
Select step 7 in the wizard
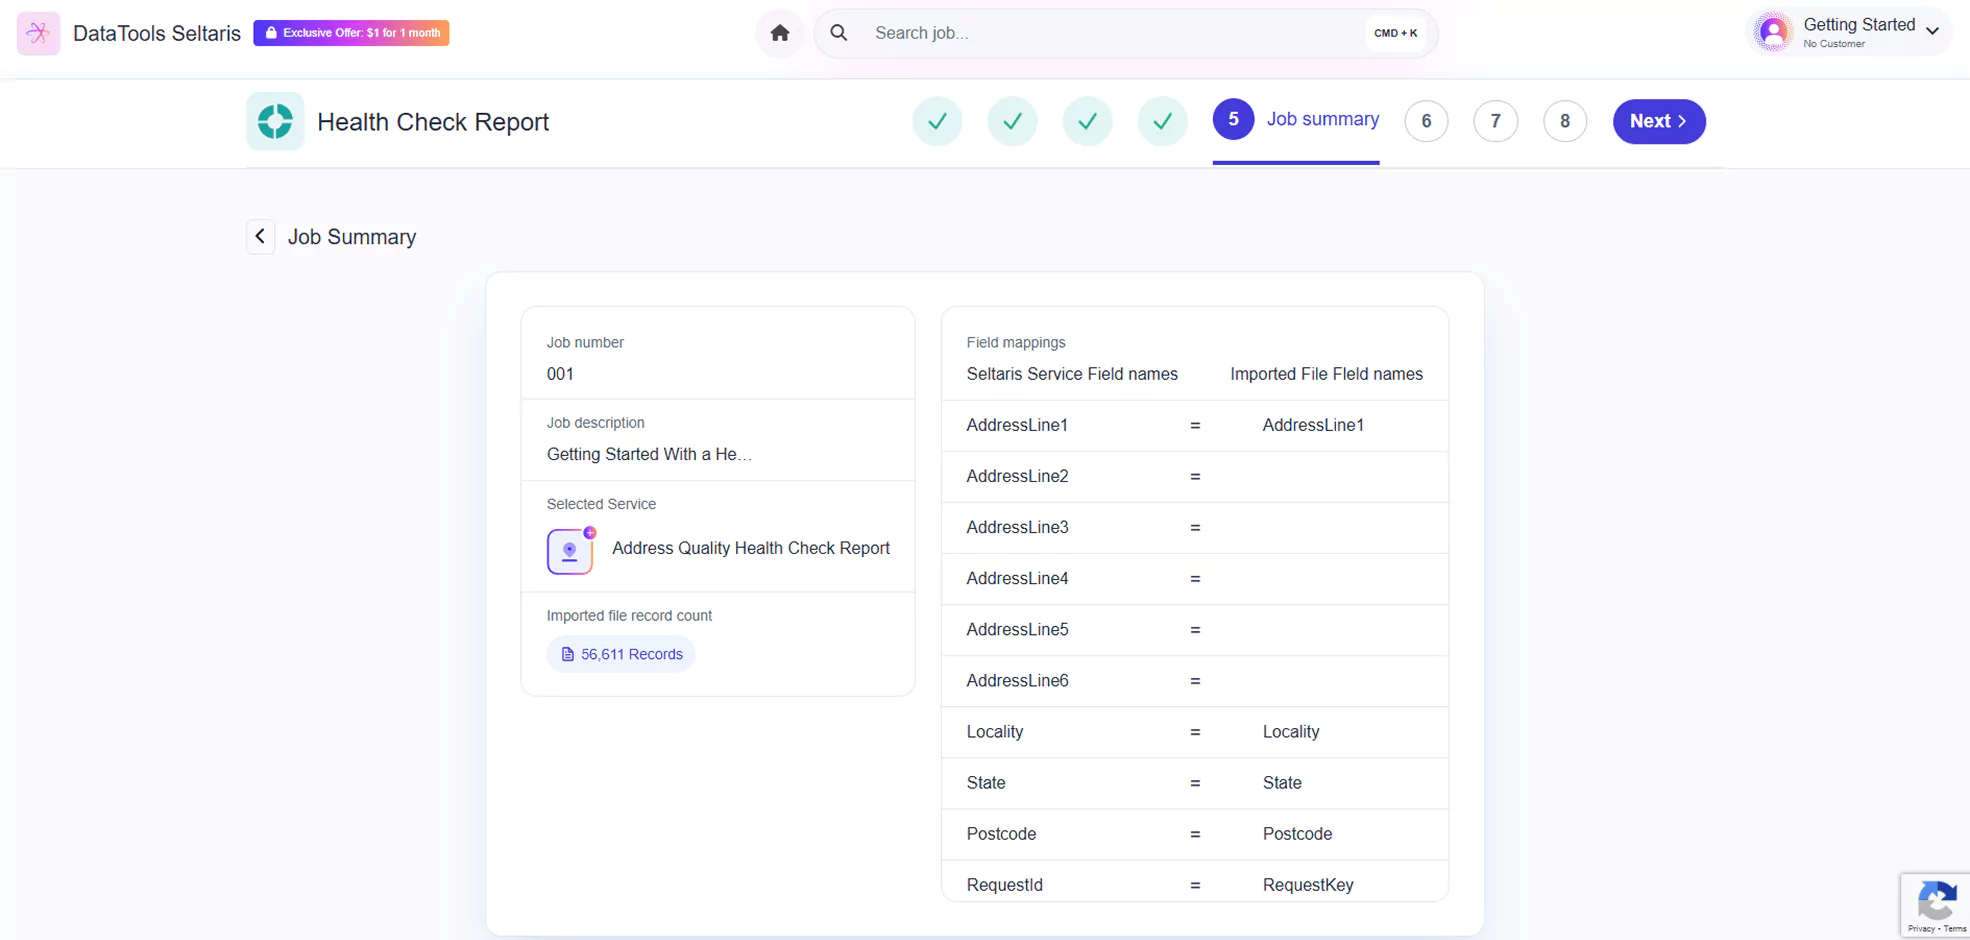[1495, 121]
